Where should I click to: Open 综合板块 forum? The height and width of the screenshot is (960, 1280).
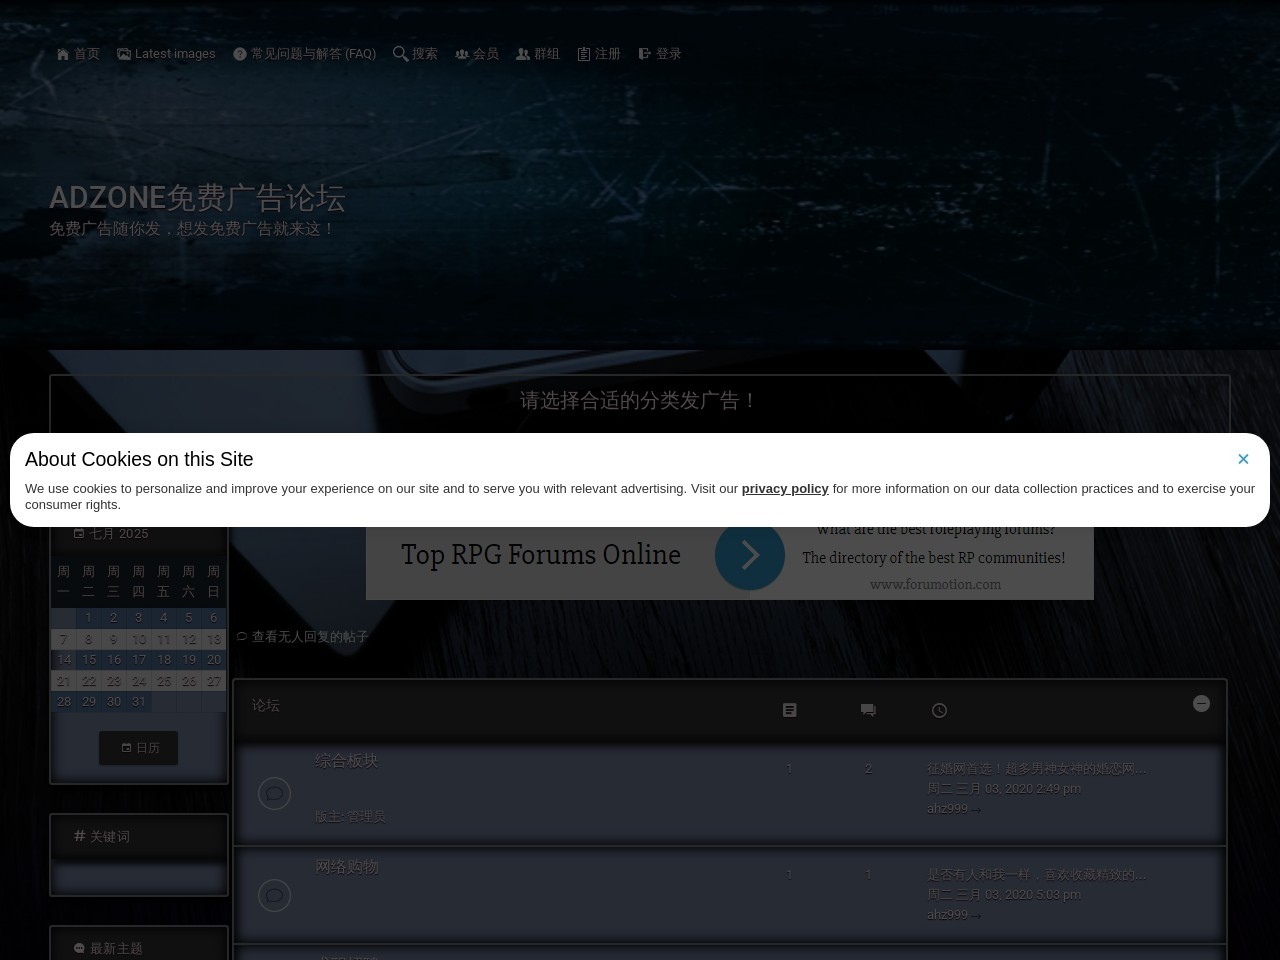tap(346, 761)
